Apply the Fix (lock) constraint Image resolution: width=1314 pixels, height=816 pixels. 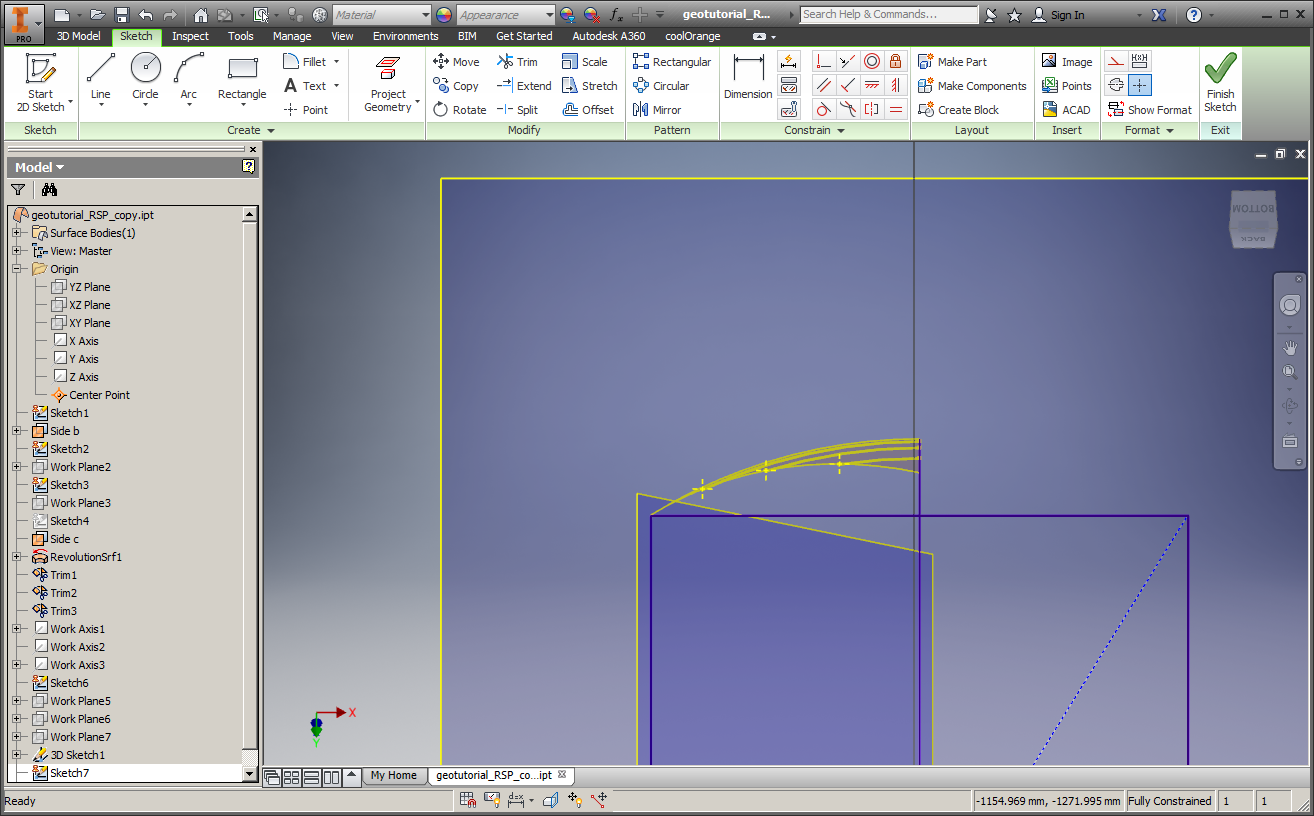point(895,62)
